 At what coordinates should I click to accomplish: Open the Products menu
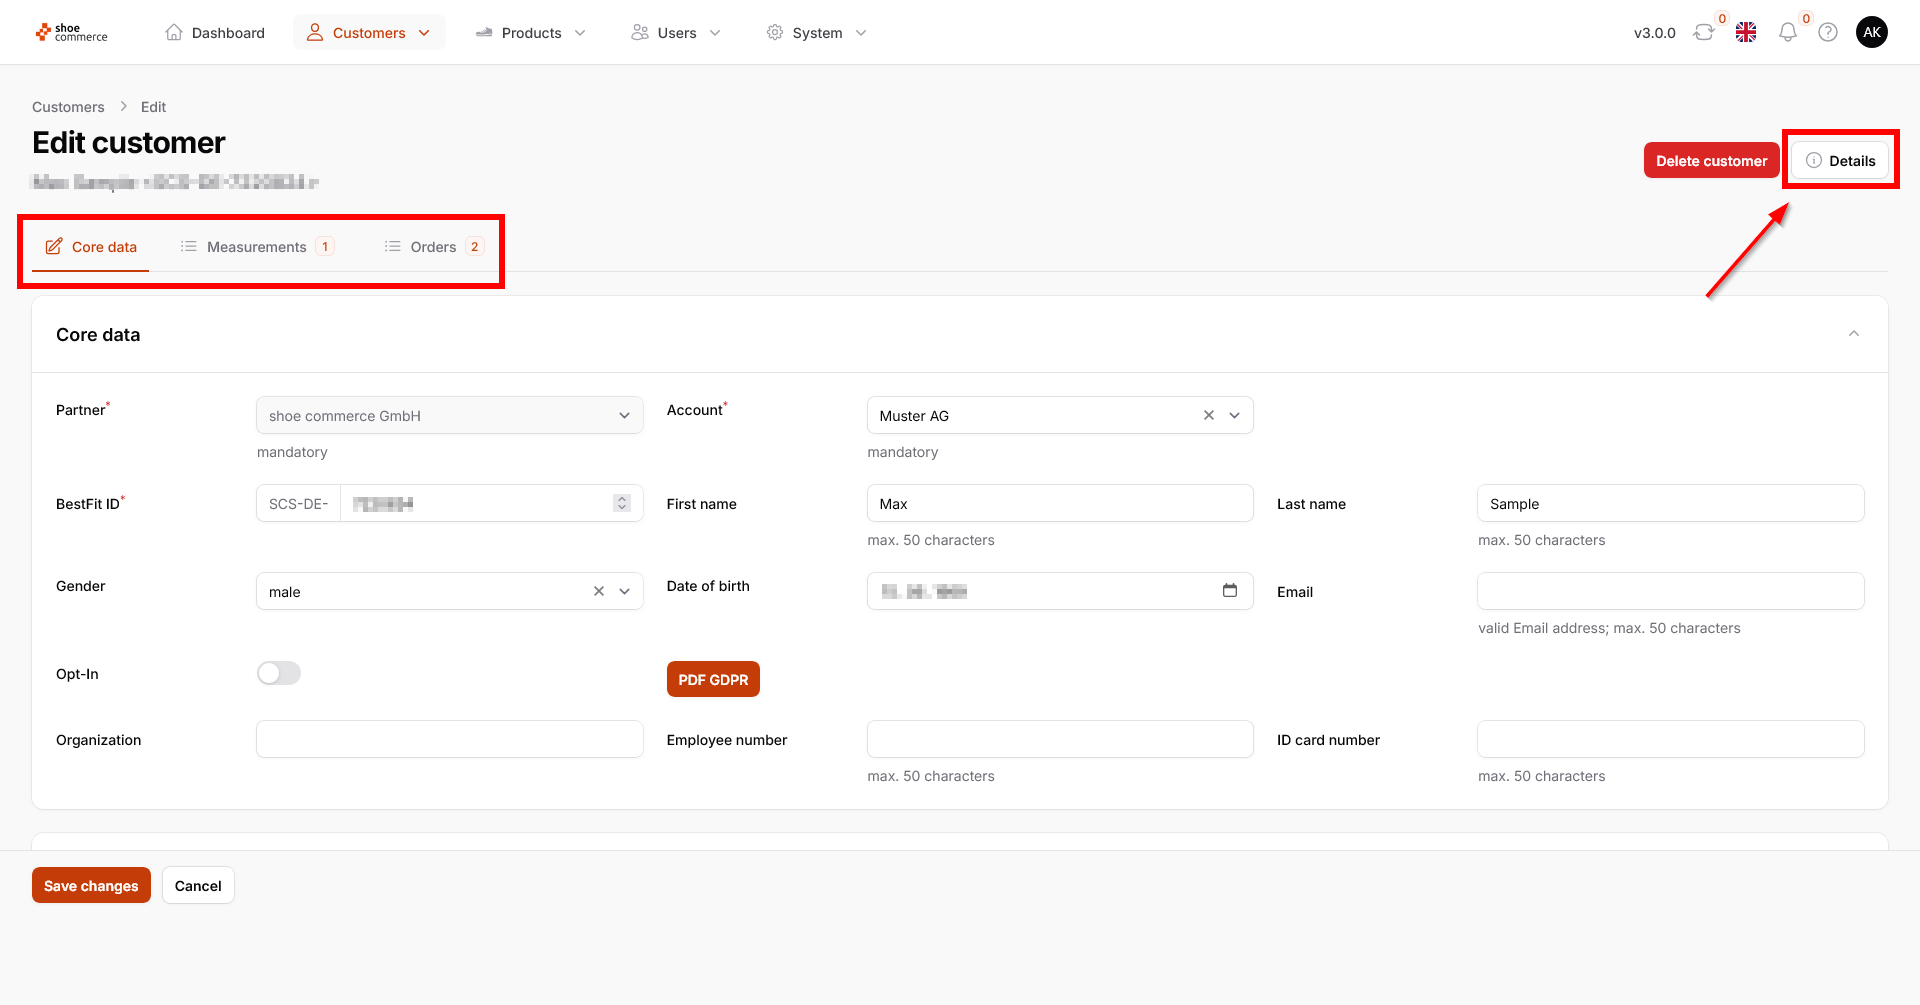(x=531, y=33)
